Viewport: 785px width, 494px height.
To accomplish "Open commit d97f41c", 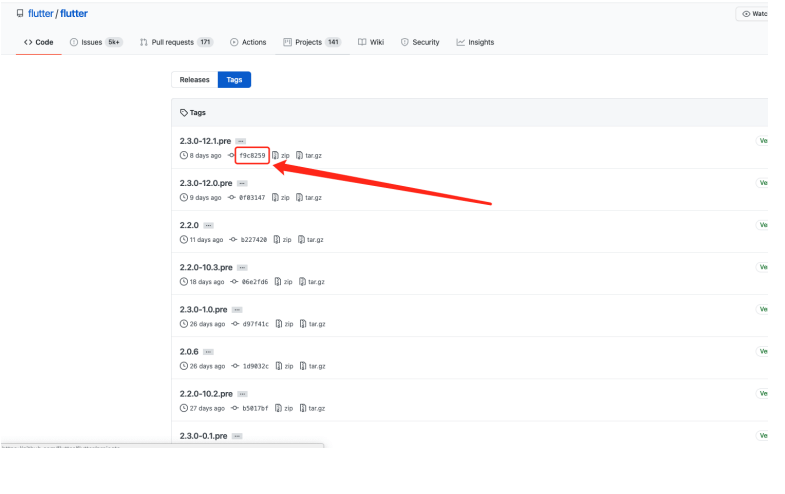I will 255,324.
